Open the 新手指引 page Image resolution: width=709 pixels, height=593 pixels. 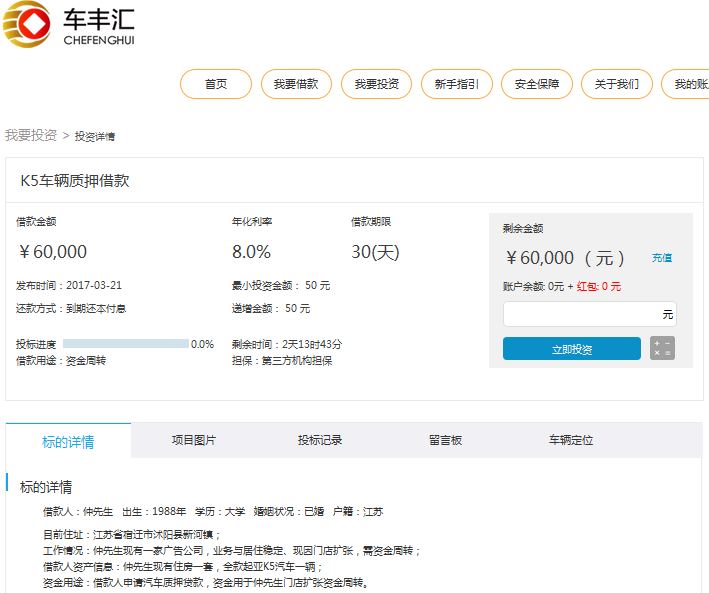pos(456,84)
